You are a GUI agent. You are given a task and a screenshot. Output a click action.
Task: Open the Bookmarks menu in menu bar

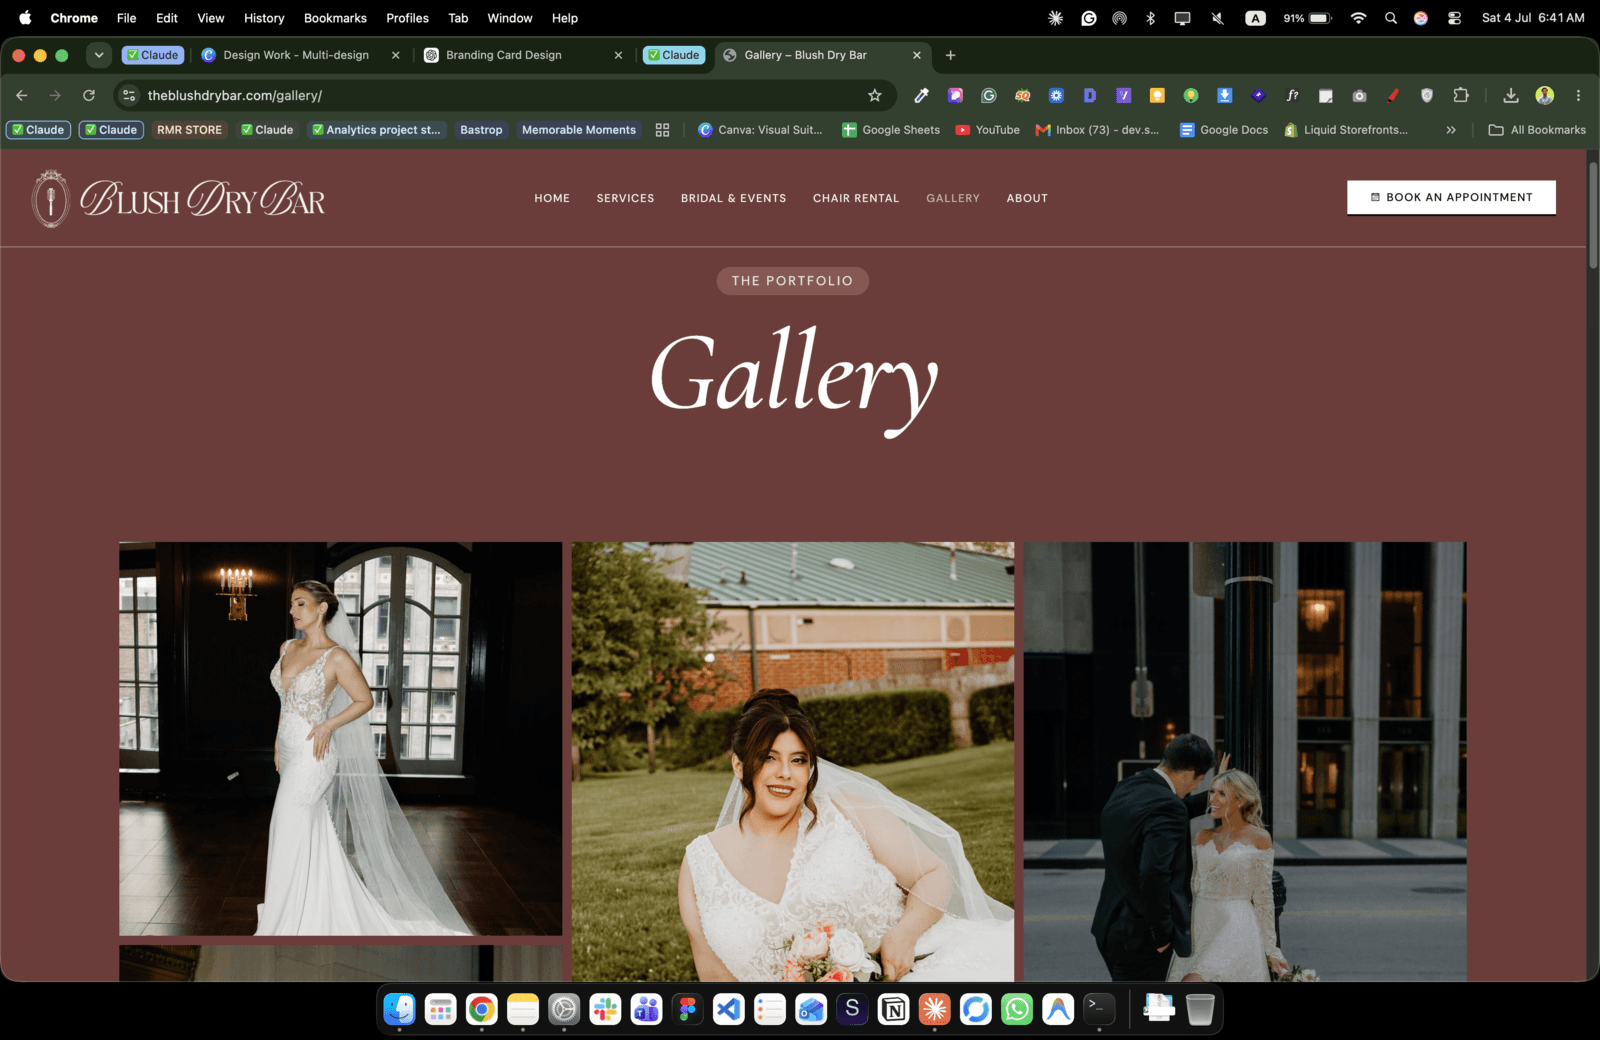click(335, 18)
